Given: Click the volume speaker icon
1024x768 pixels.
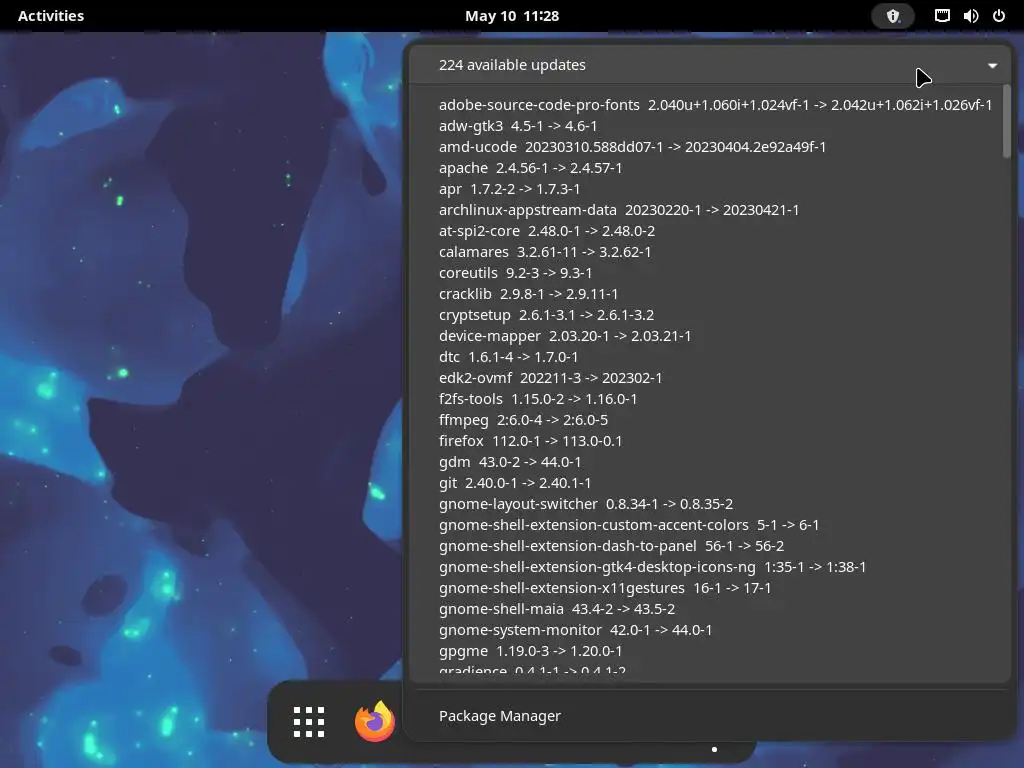Looking at the screenshot, I should coord(970,16).
